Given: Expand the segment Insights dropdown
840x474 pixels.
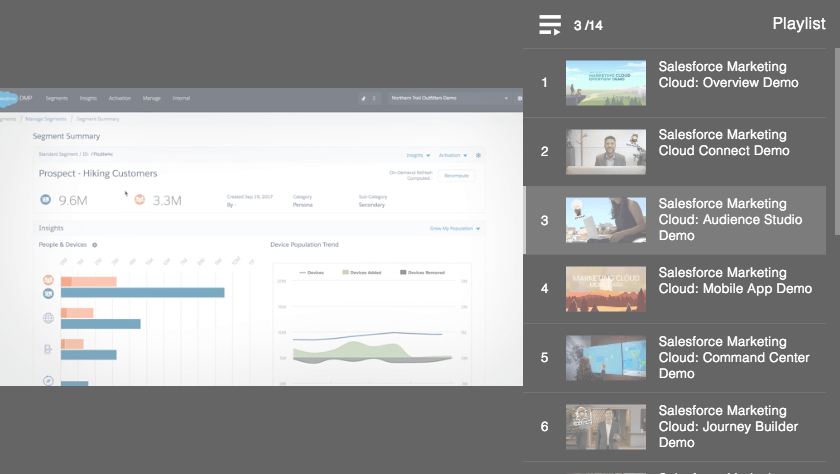Looking at the screenshot, I should [418, 155].
